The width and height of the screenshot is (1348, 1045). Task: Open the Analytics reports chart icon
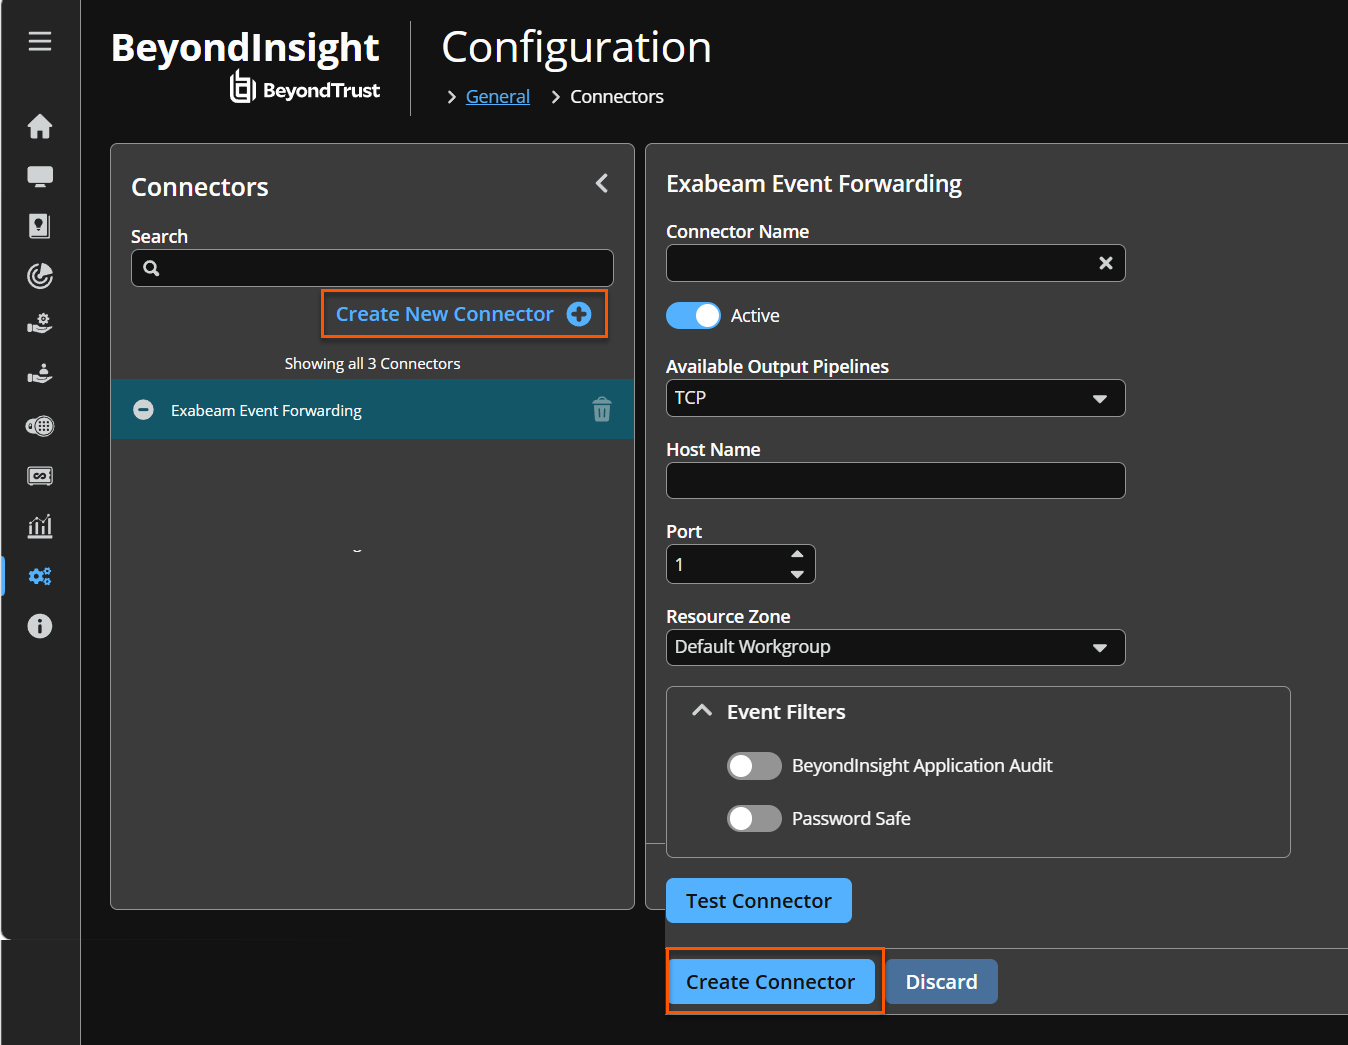click(40, 526)
